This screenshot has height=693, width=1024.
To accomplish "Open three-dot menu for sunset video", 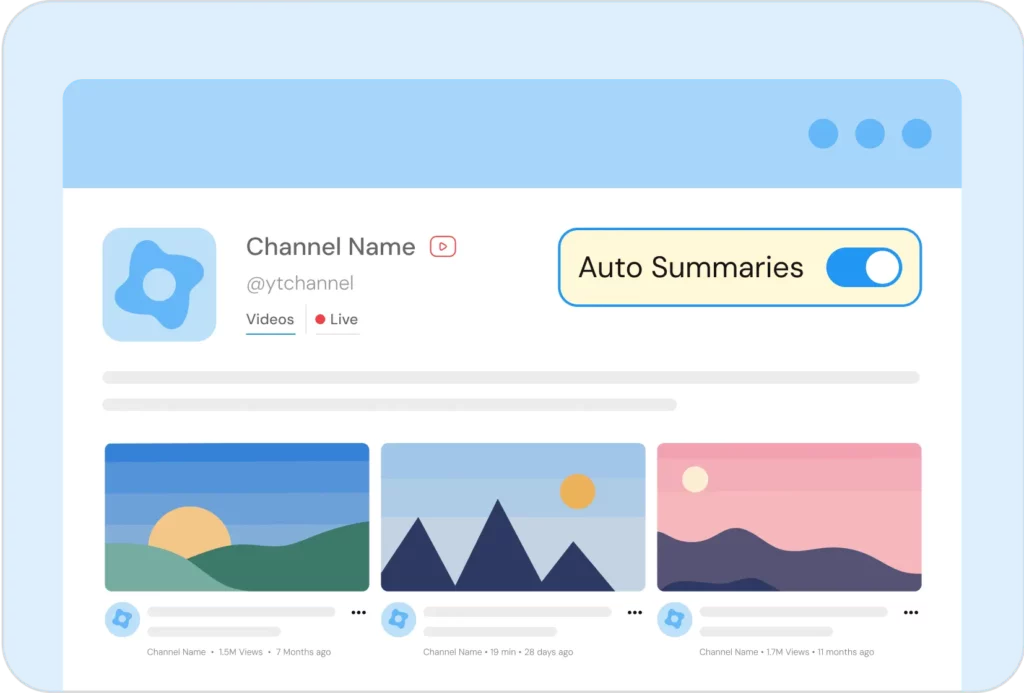I will pyautogui.click(x=358, y=612).
